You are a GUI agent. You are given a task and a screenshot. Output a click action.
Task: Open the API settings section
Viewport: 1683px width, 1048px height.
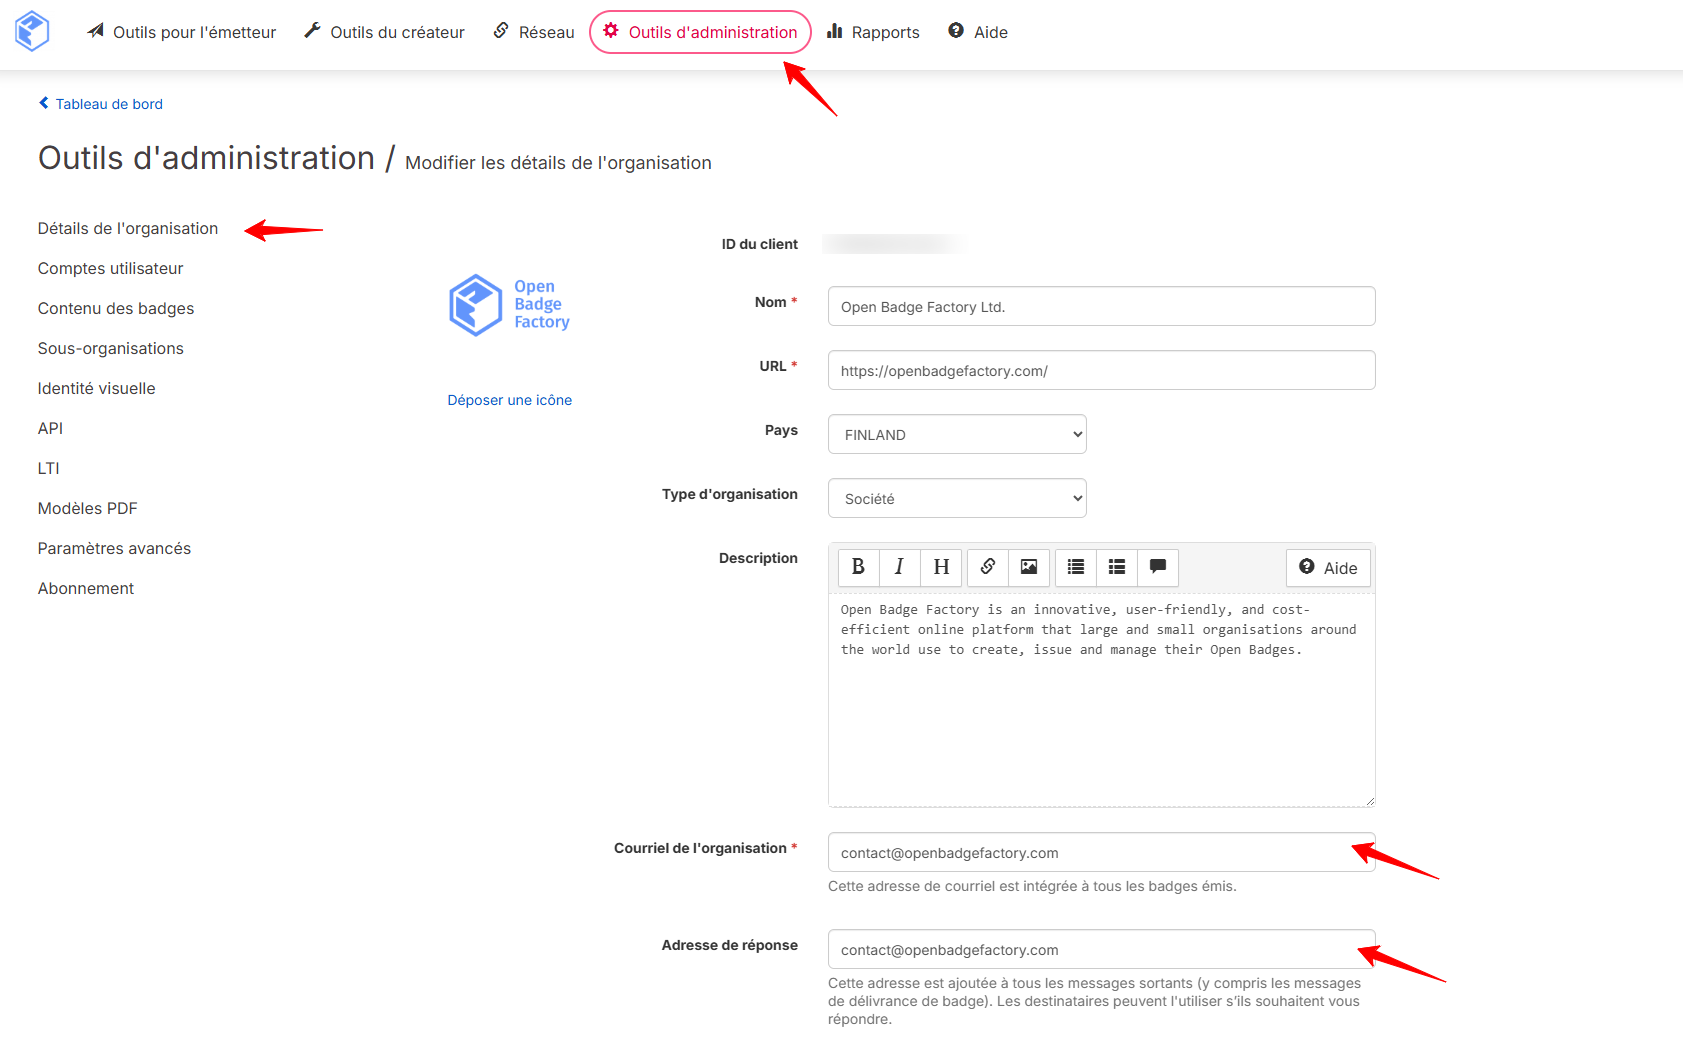pyautogui.click(x=50, y=428)
